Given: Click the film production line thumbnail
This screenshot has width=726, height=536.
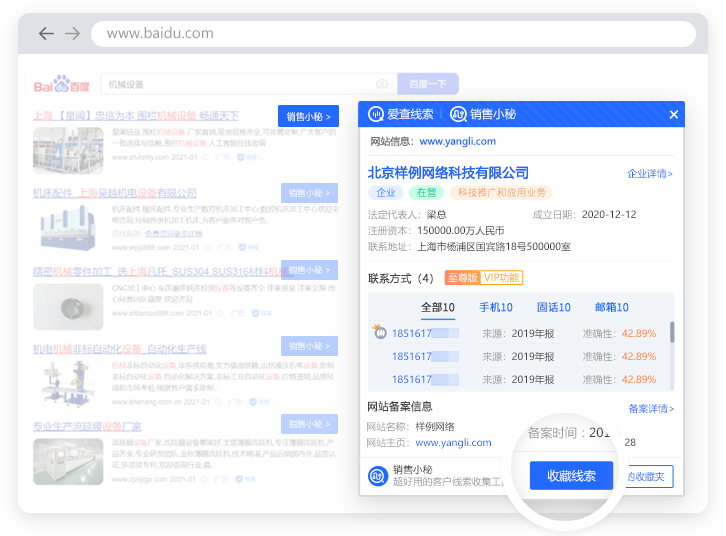Looking at the screenshot, I should click(x=68, y=461).
